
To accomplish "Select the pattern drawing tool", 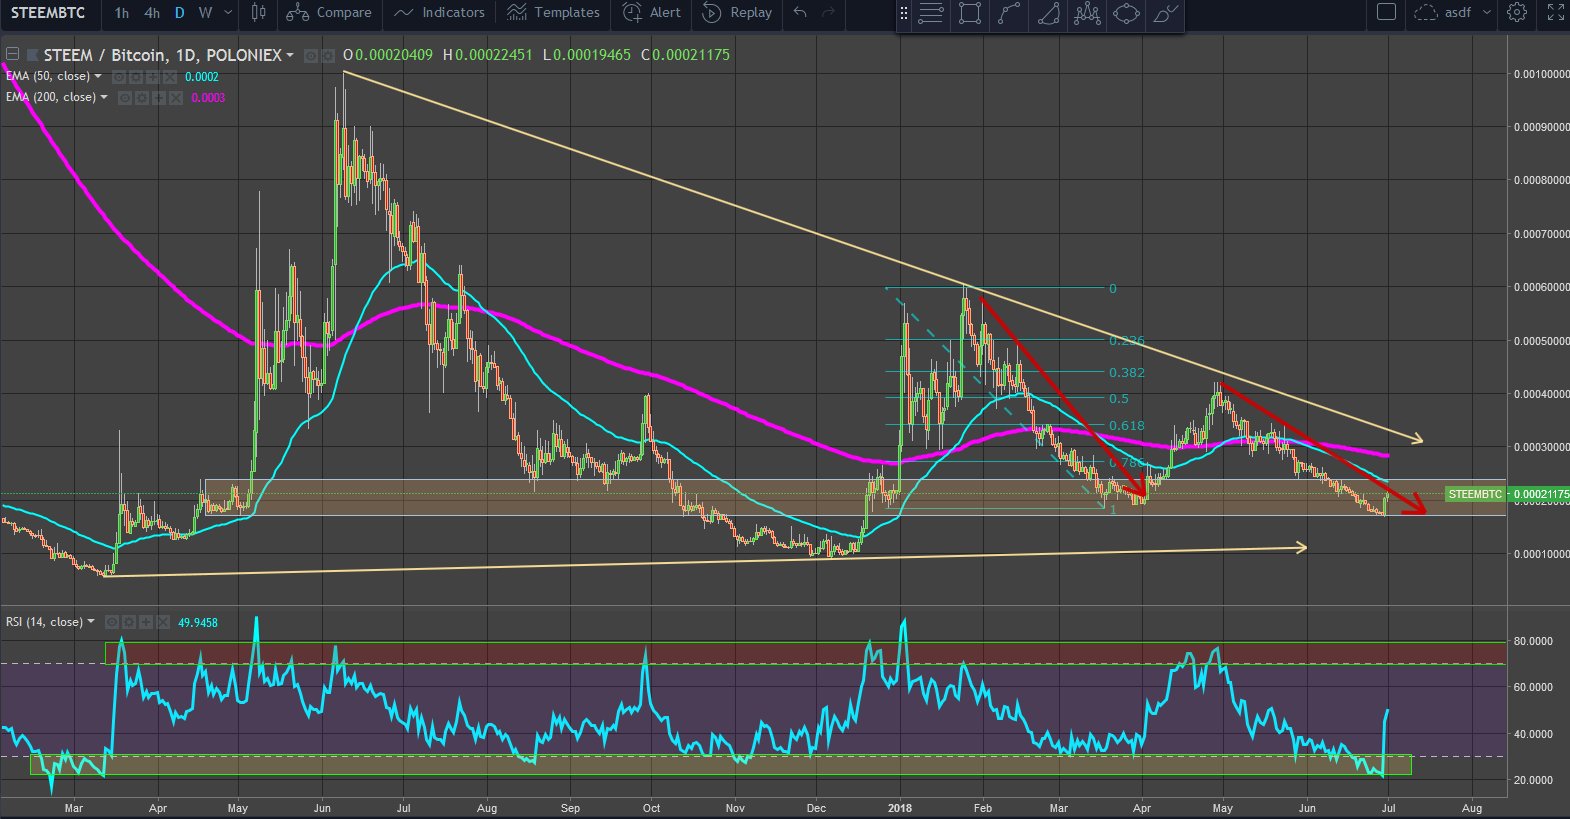I will pos(1087,14).
